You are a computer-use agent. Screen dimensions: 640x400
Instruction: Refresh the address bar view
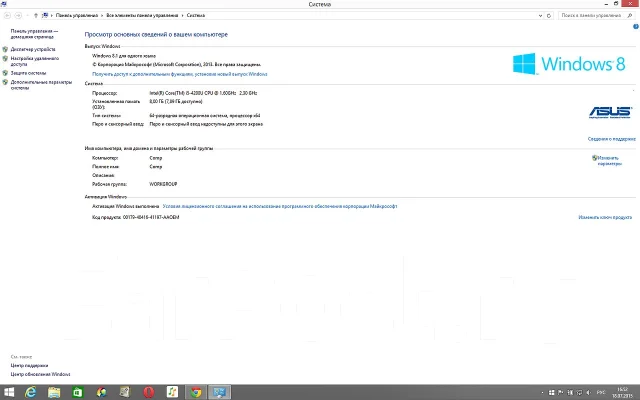point(549,16)
